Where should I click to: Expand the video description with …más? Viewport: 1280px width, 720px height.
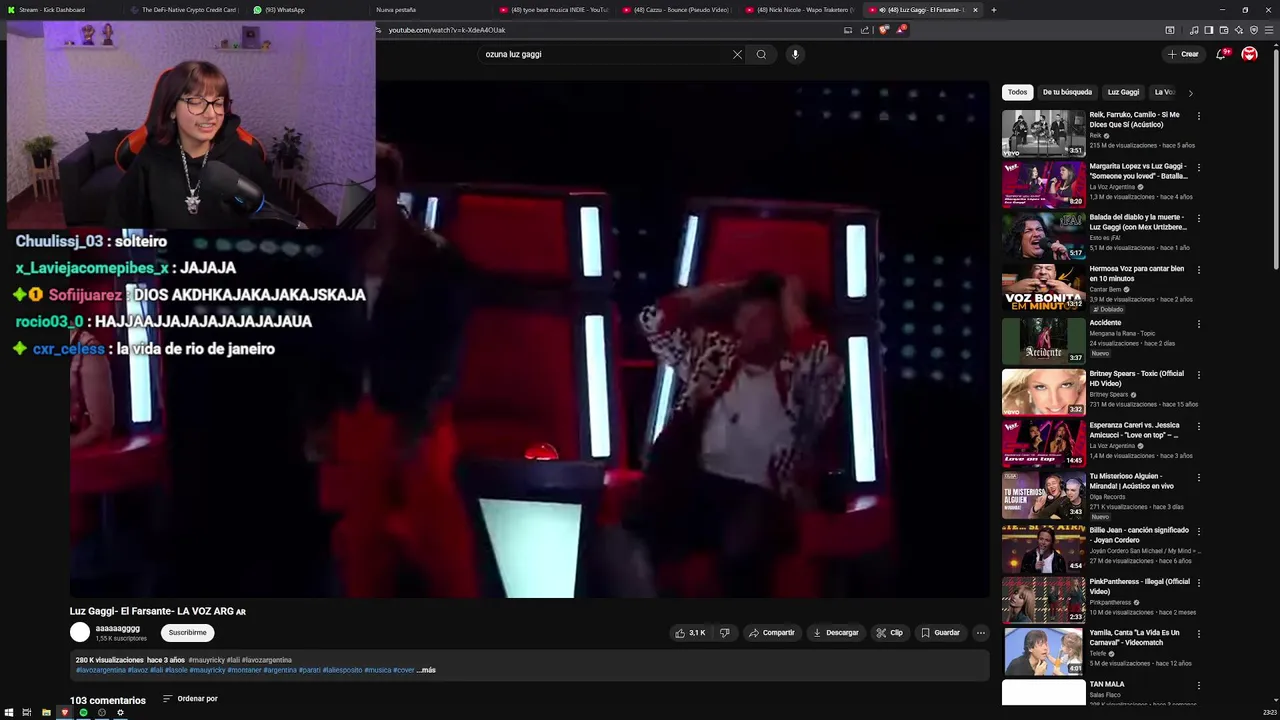426,670
